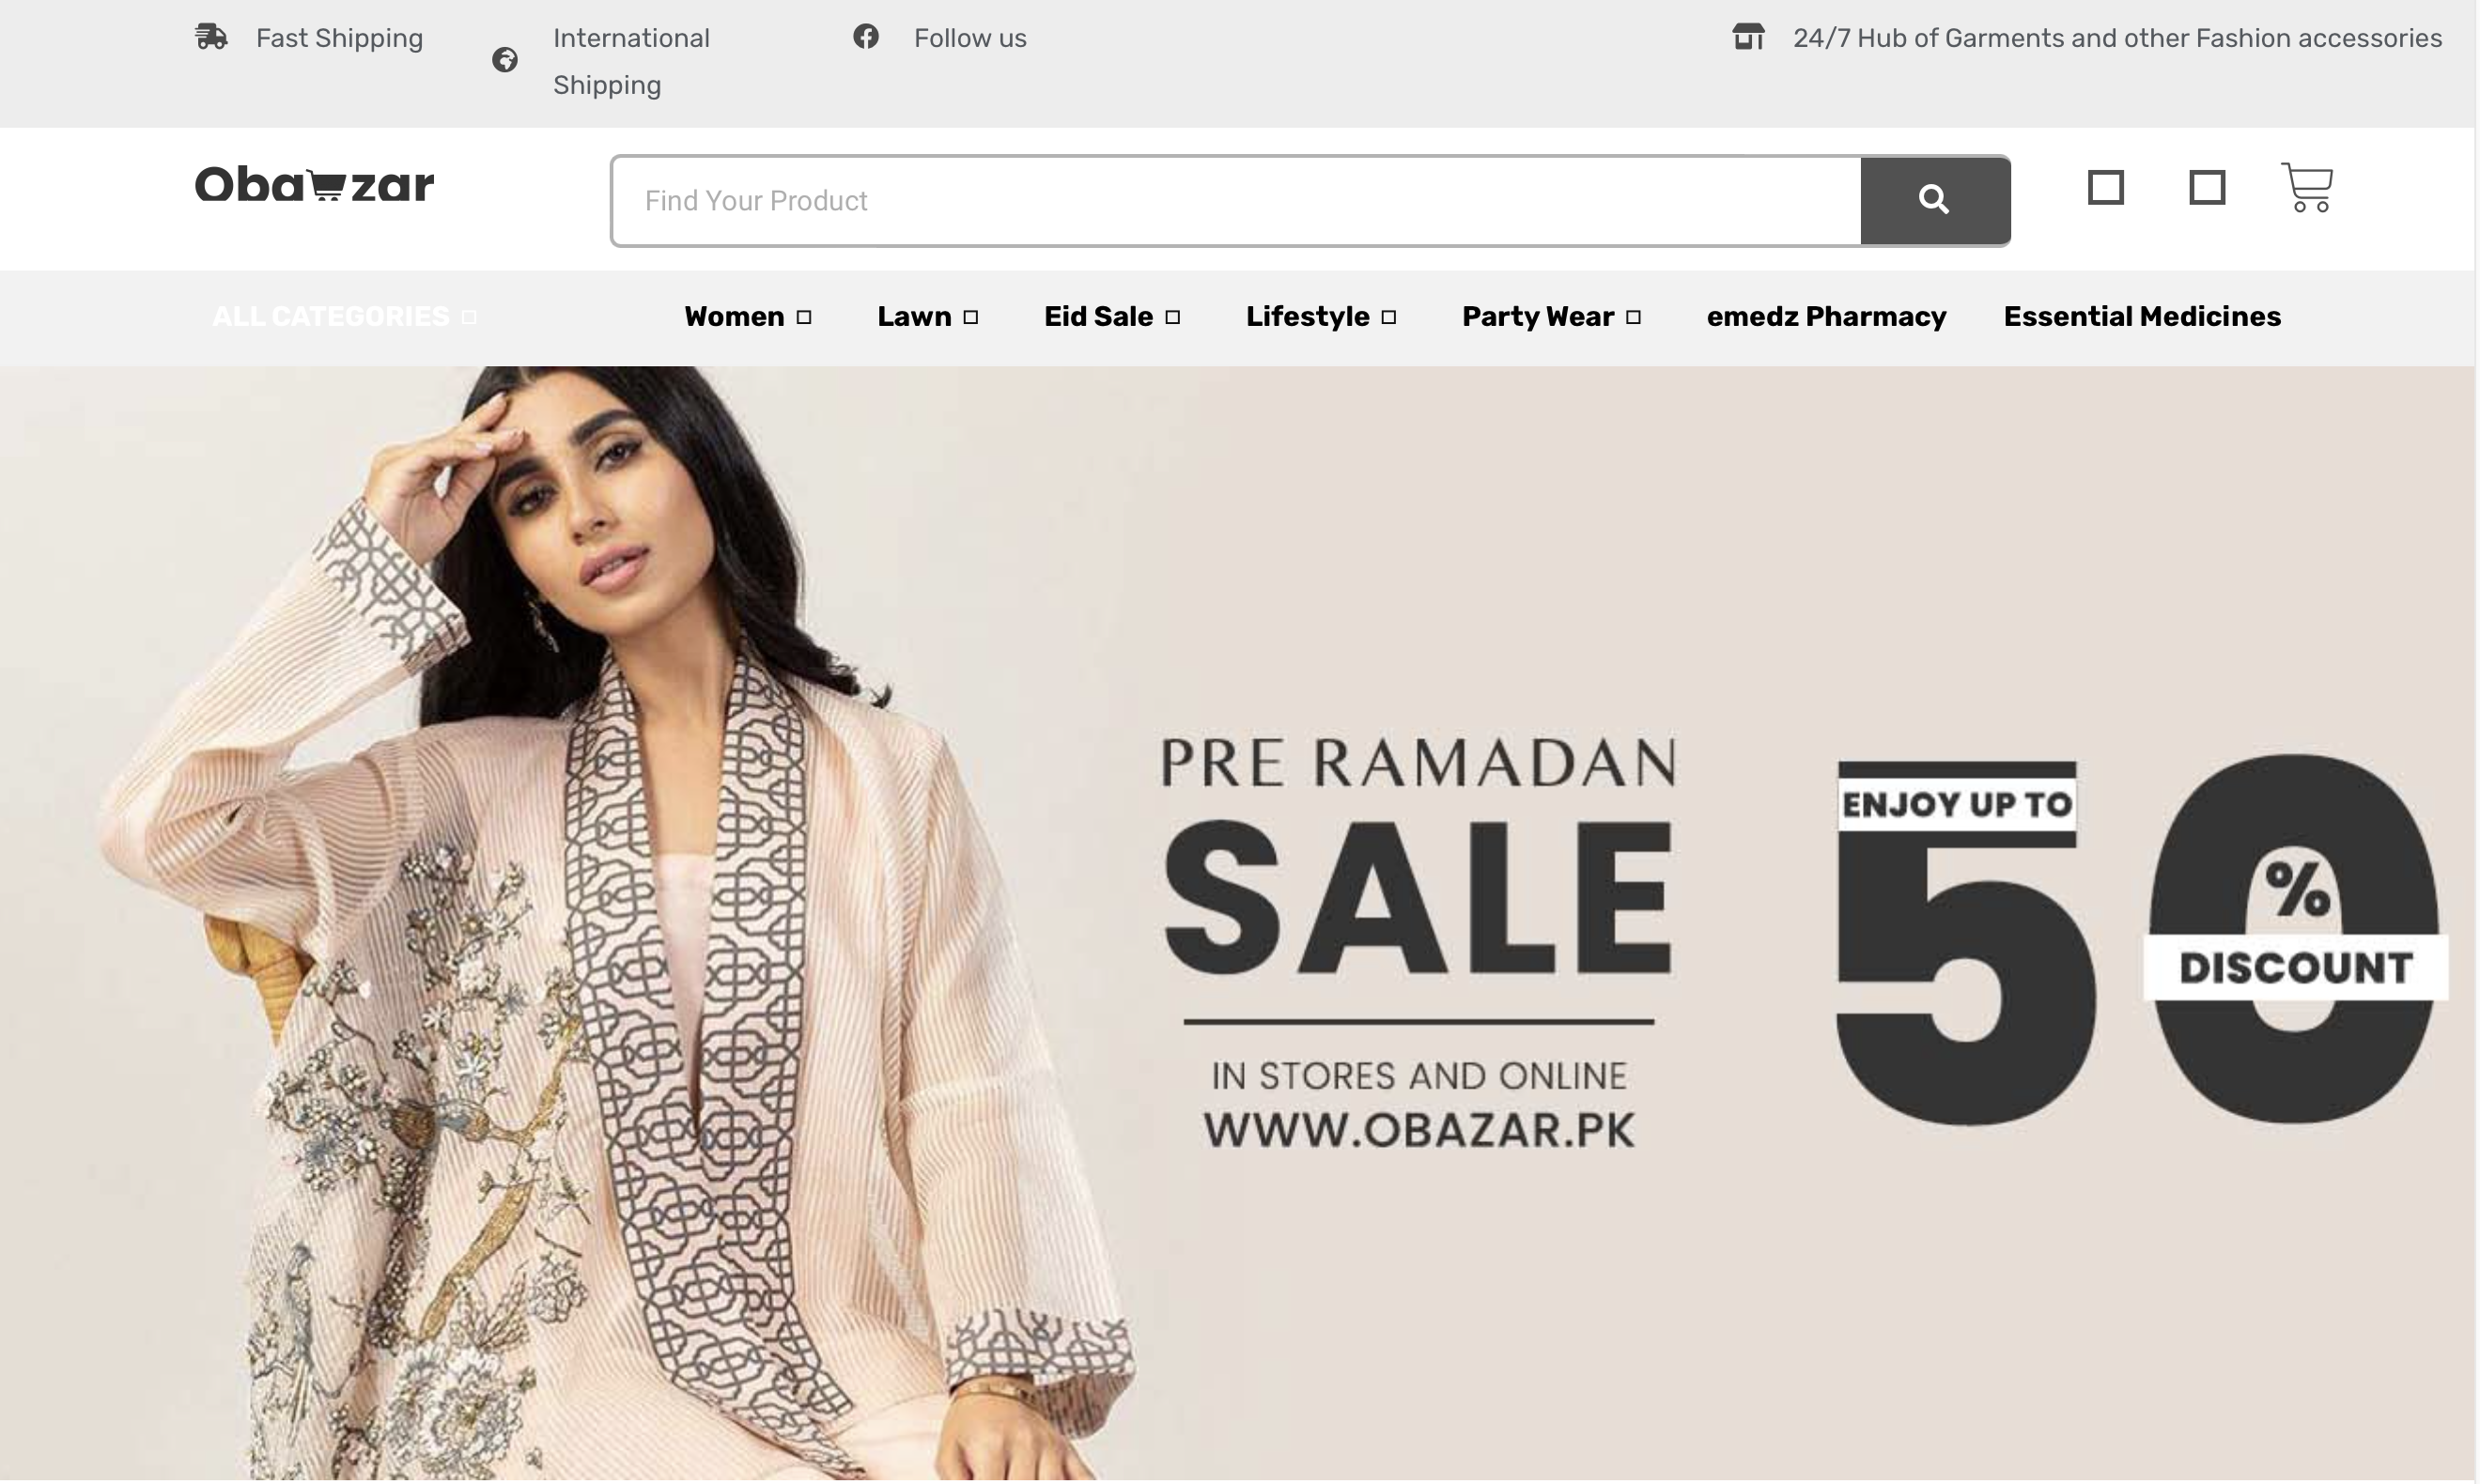Open the Lifestyle menu
The height and width of the screenshot is (1484, 2480).
click(x=1321, y=317)
